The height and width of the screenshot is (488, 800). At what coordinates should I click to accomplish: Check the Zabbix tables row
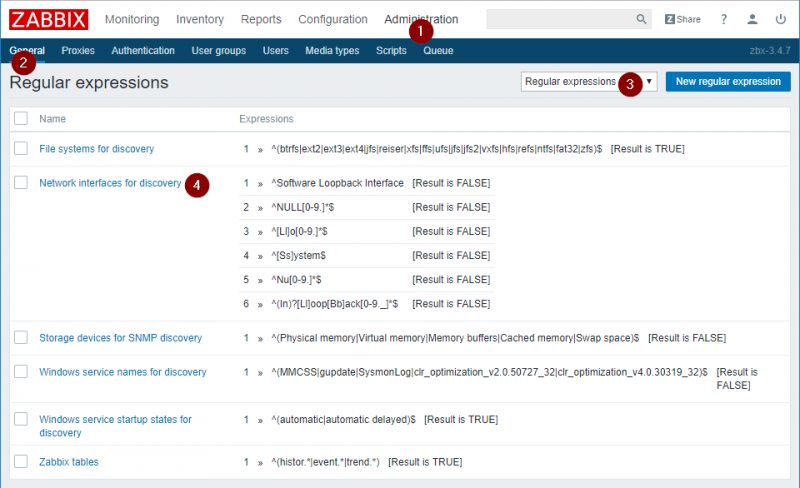21,461
